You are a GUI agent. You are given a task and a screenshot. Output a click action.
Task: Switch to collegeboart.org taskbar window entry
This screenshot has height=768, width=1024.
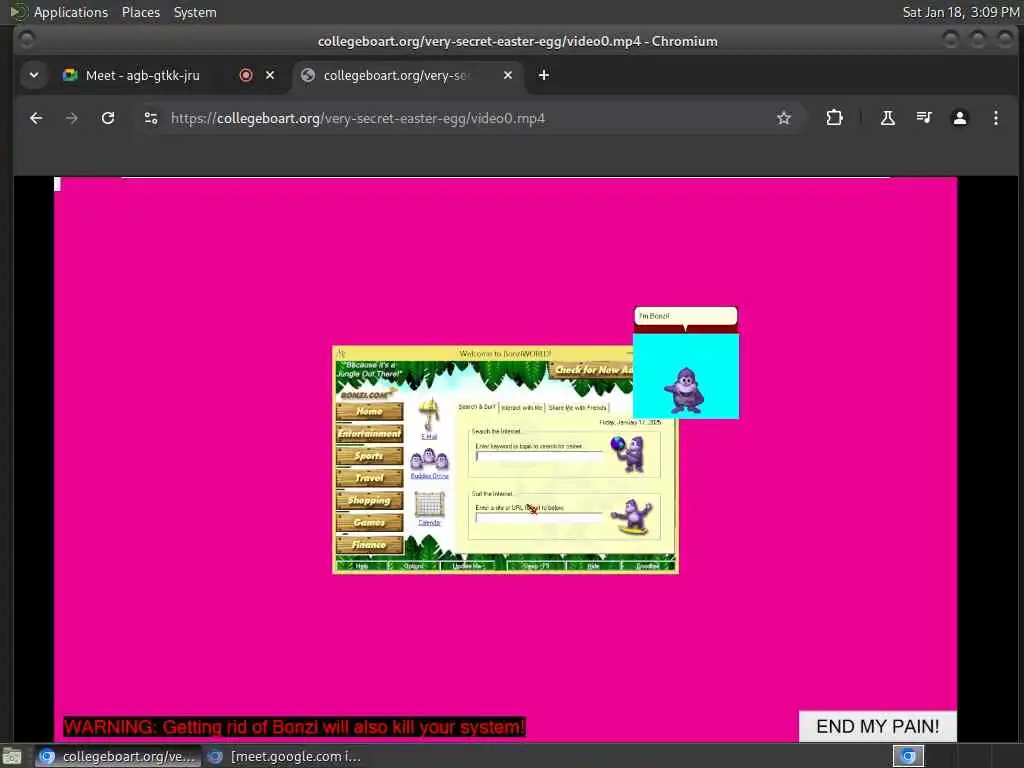118,756
